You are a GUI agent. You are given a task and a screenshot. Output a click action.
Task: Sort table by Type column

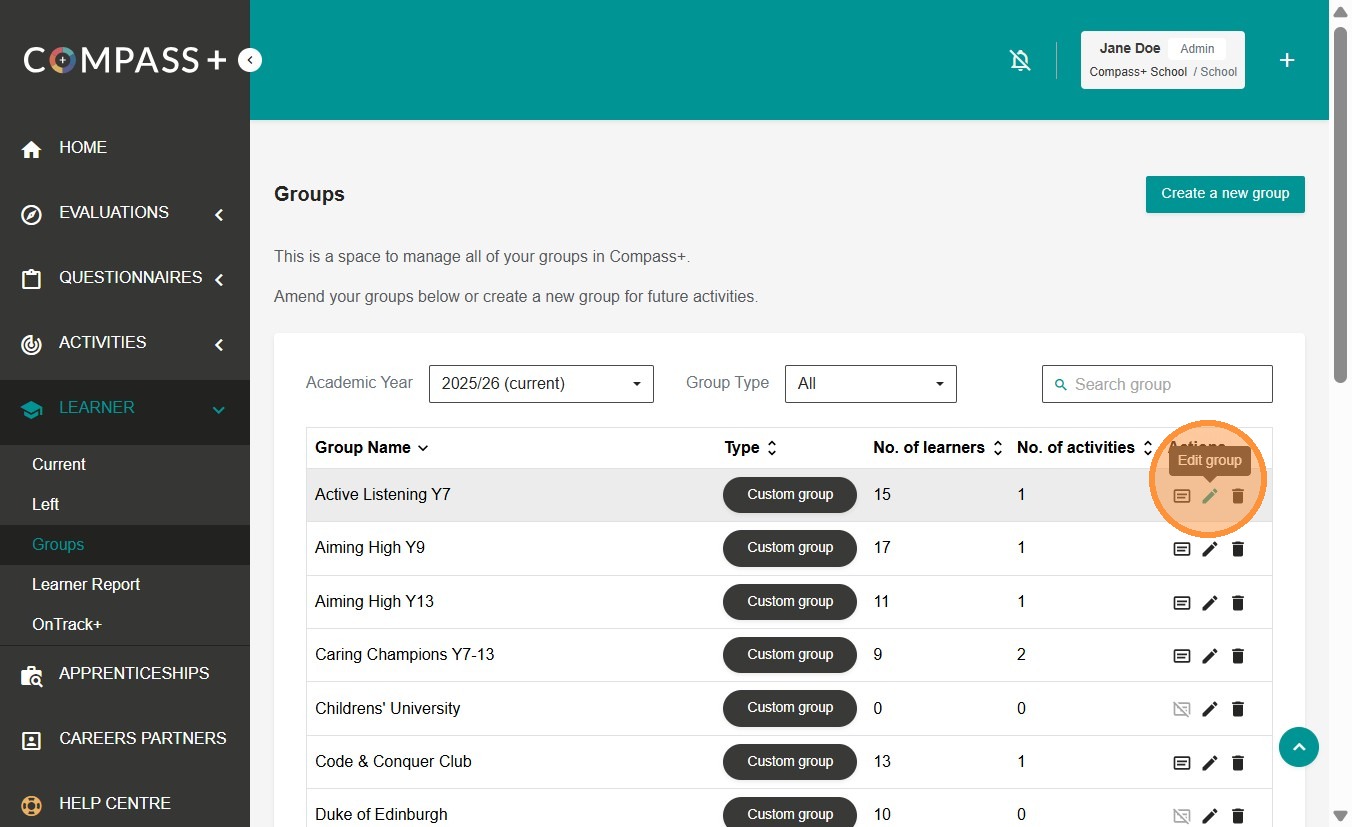(751, 448)
